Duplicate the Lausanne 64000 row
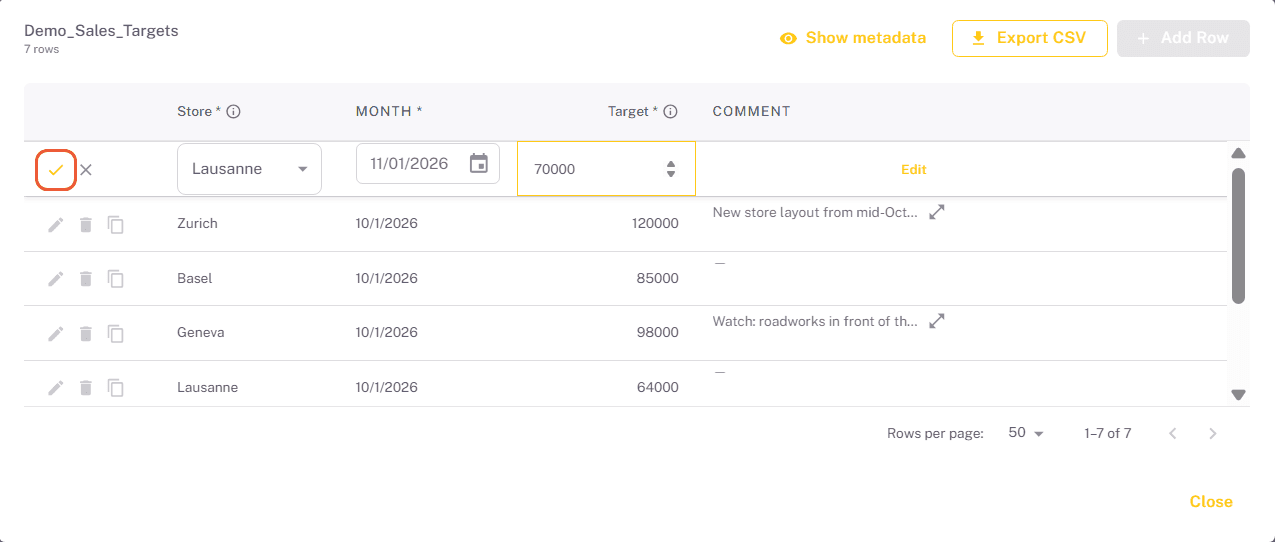The width and height of the screenshot is (1275, 542). [x=116, y=387]
